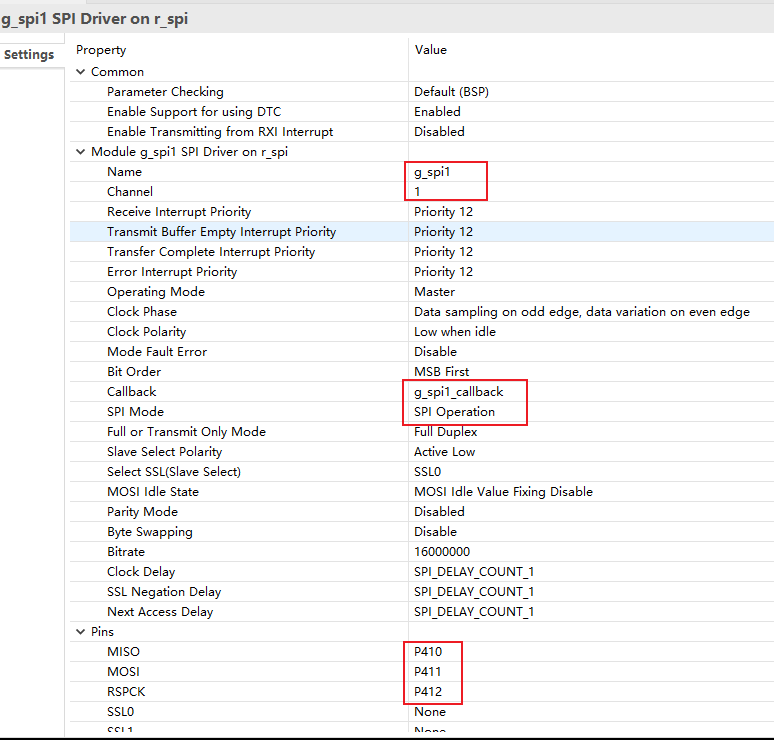The image size is (774, 740).
Task: Click the Low when idle value
Action: pyautogui.click(x=455, y=332)
